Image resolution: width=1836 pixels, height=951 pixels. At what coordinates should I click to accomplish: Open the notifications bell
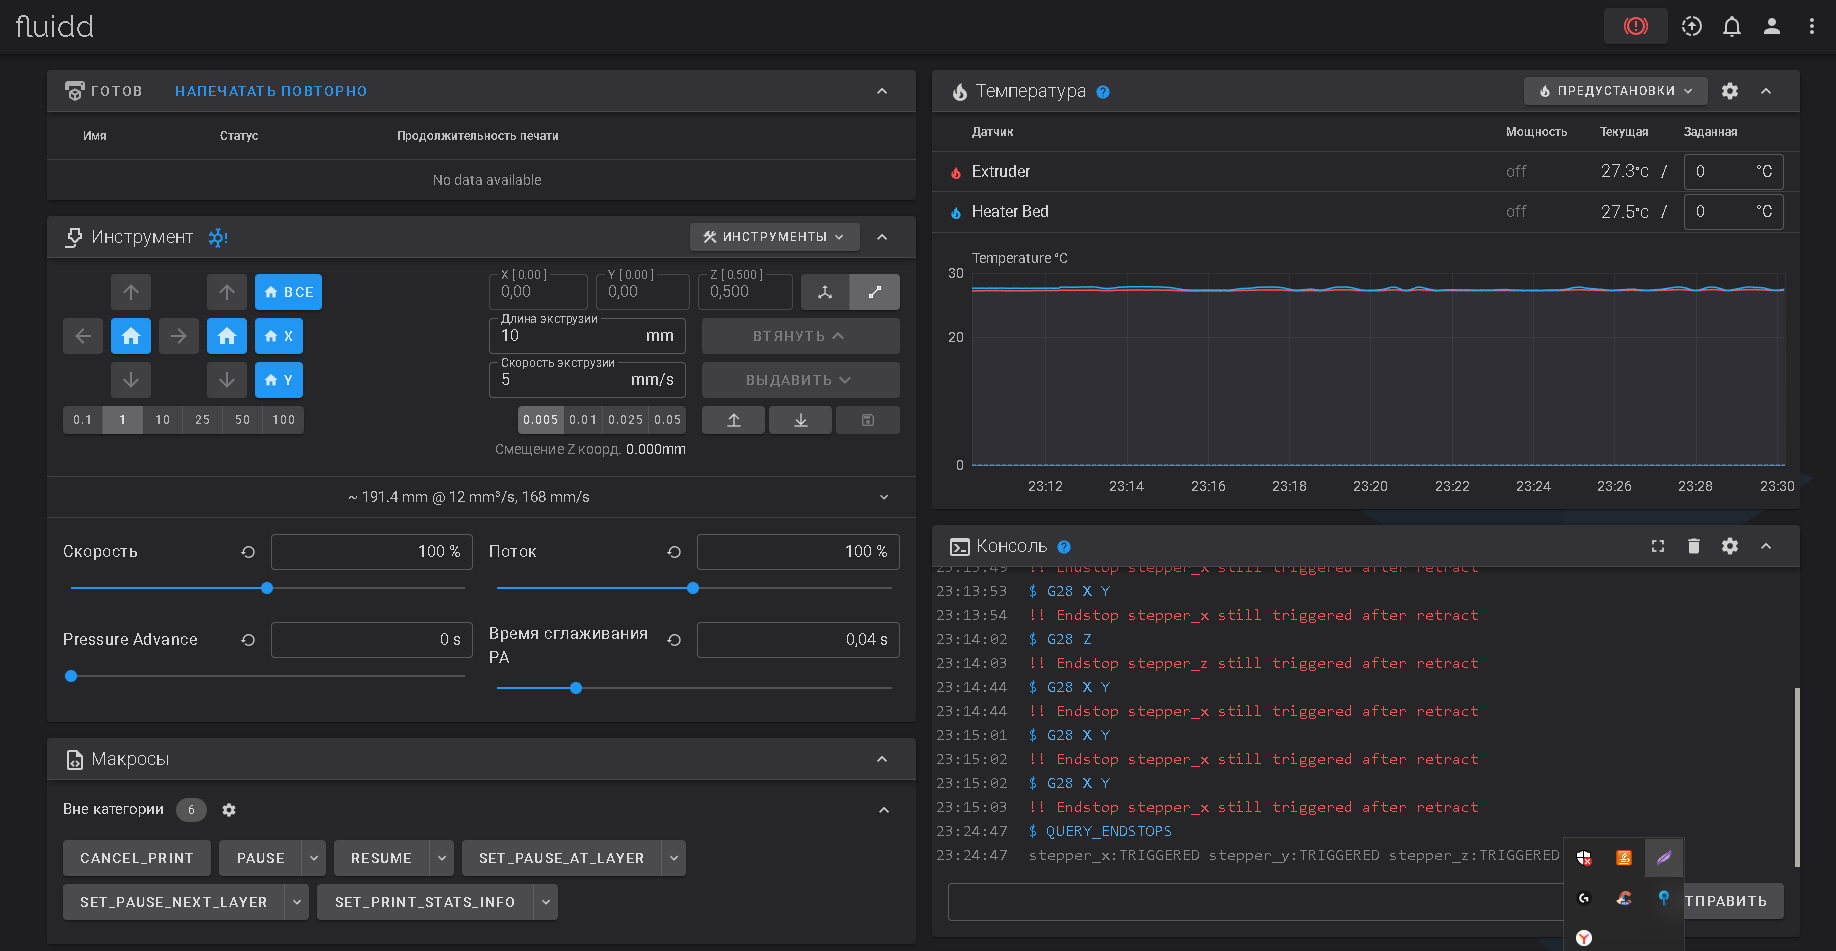[x=1731, y=26]
